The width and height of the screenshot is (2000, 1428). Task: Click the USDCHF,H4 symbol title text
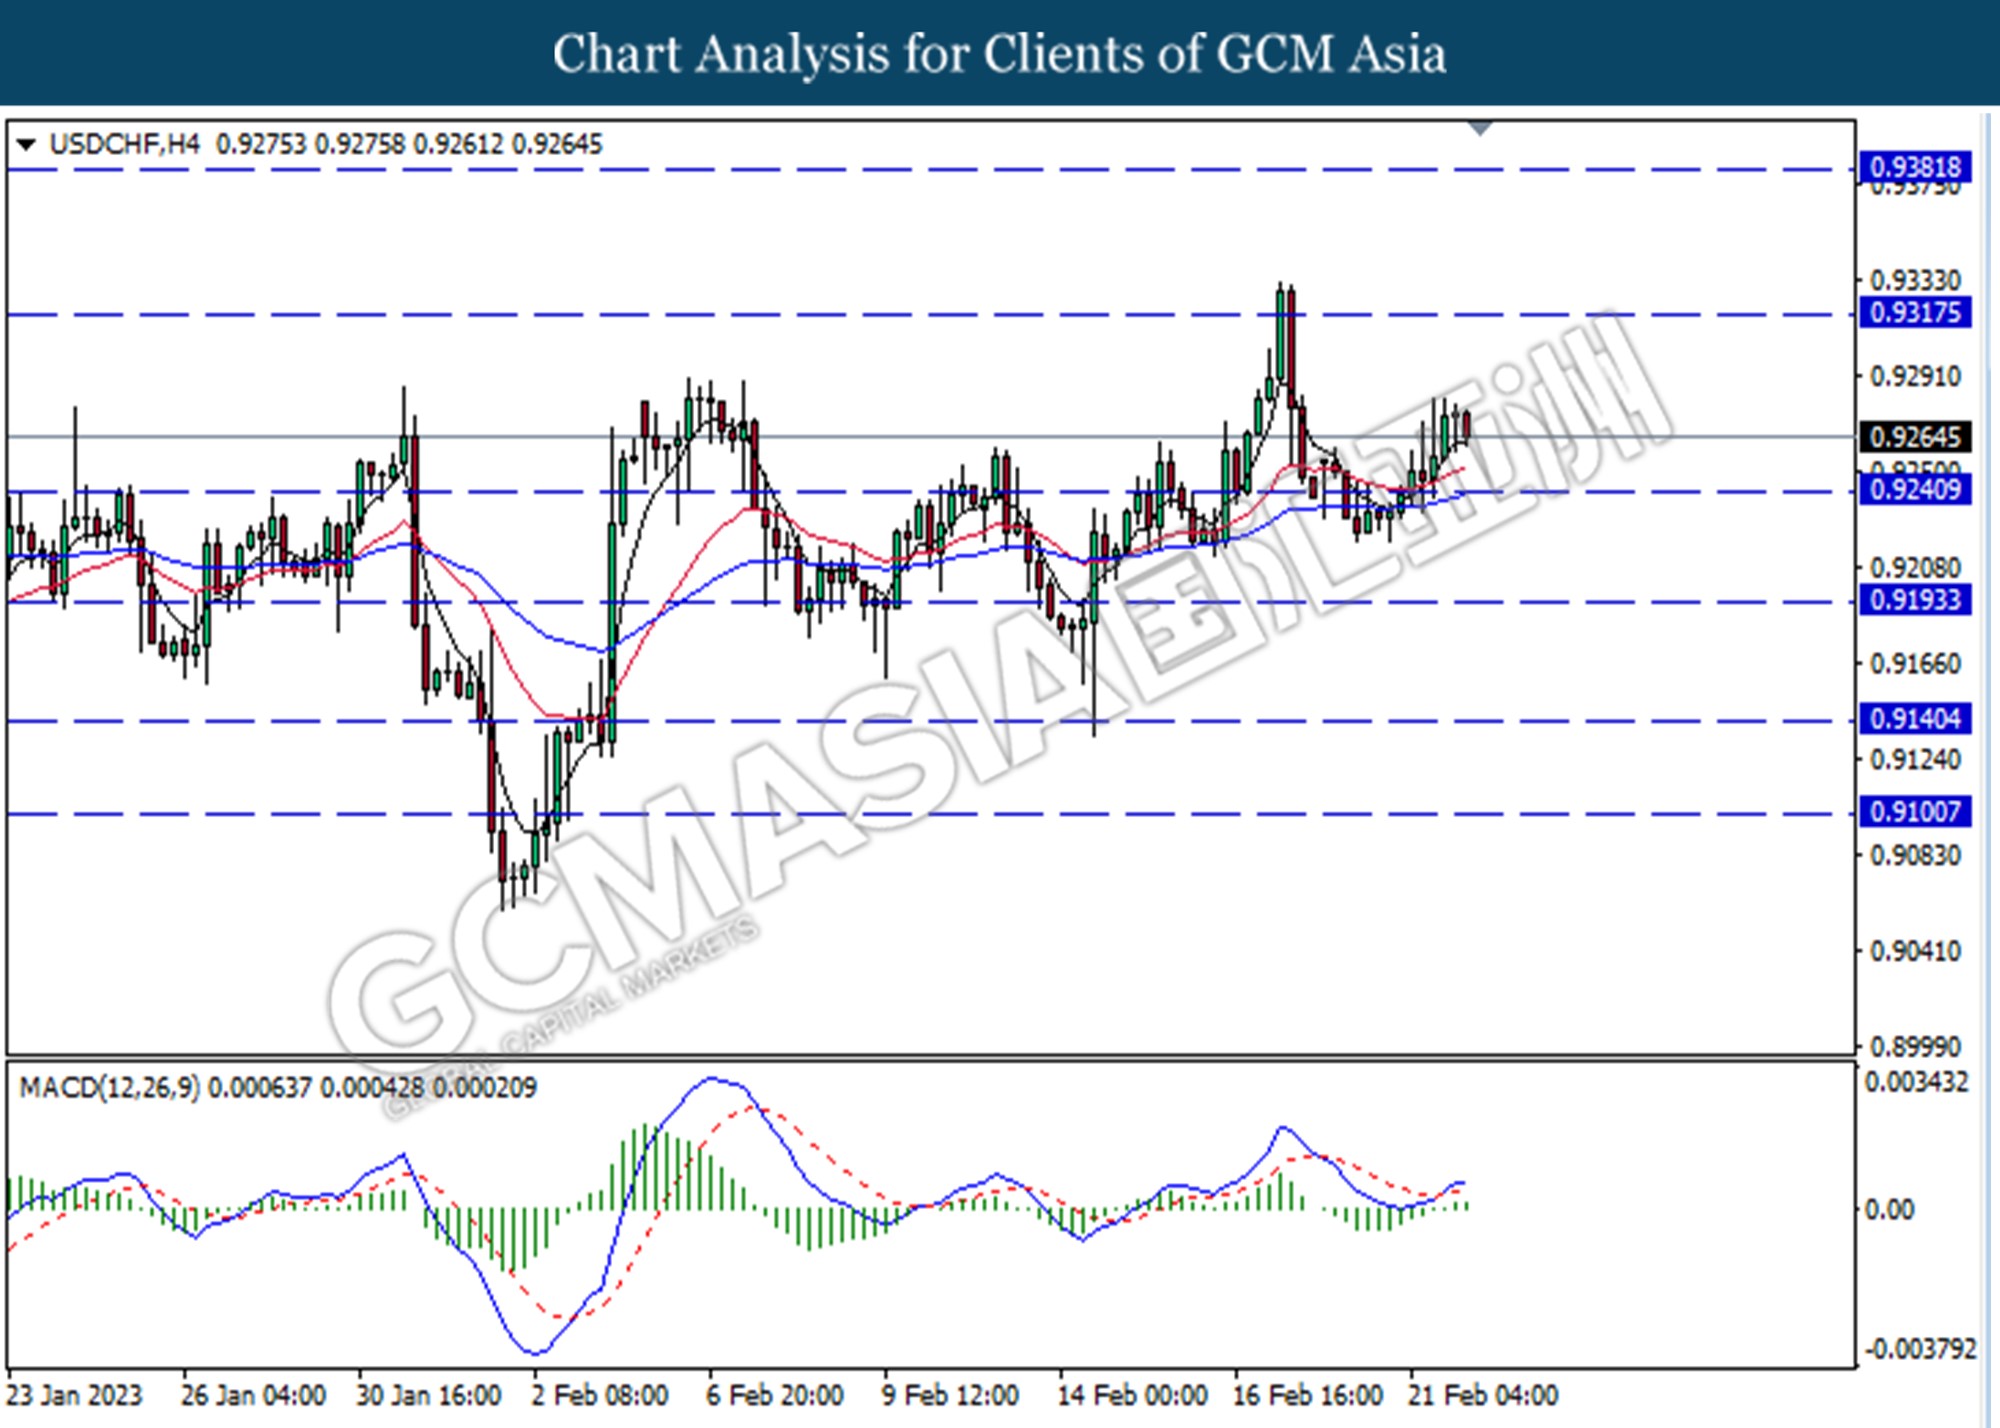[124, 145]
